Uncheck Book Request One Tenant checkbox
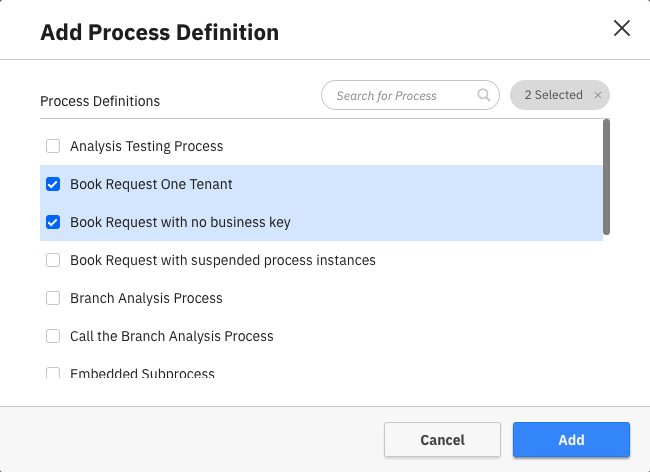 [53, 185]
